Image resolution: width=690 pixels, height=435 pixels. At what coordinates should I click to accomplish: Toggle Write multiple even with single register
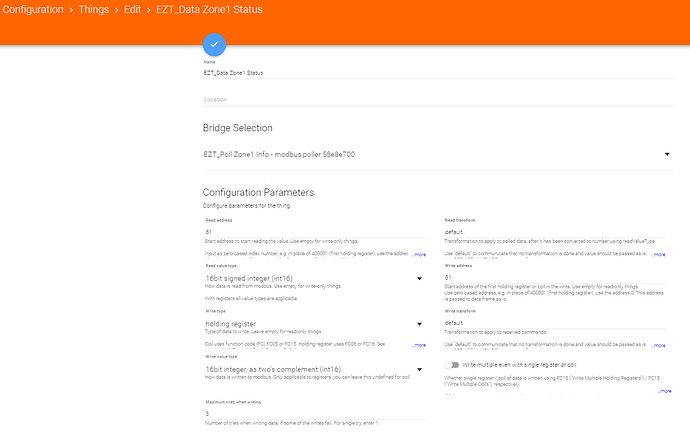[453, 365]
